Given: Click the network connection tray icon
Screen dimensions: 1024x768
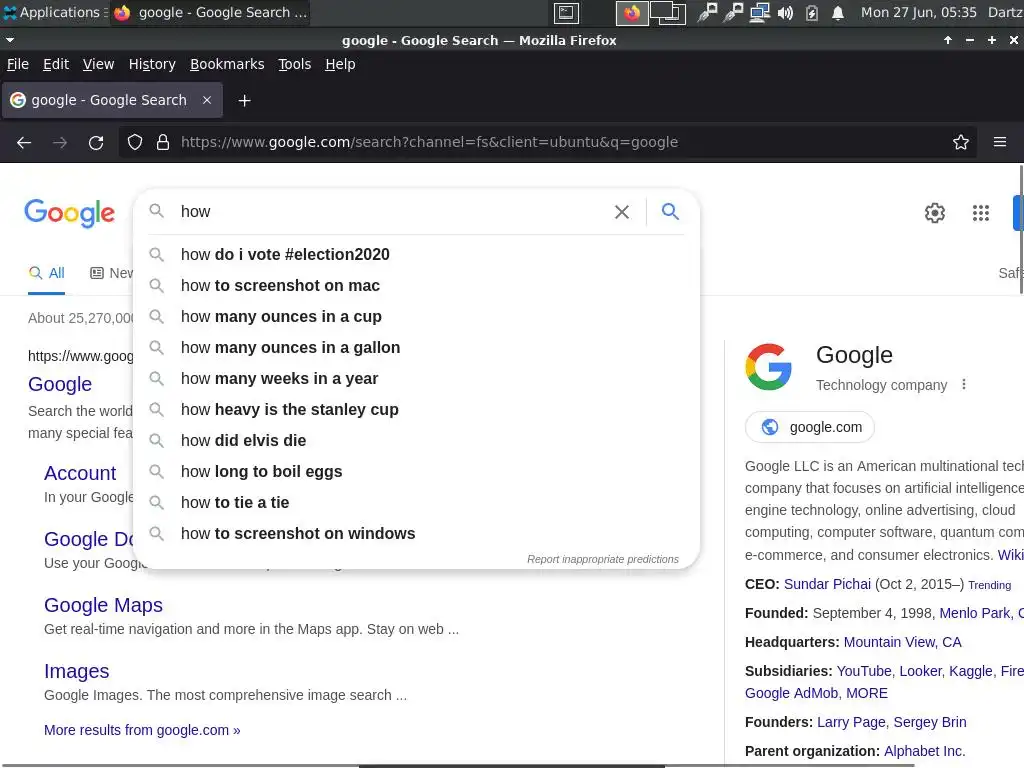Looking at the screenshot, I should (x=759, y=12).
